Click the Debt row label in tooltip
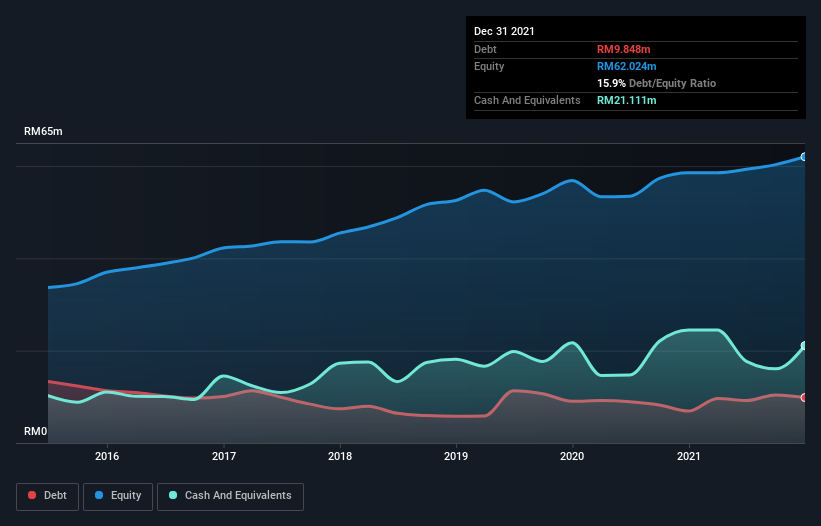 tap(485, 49)
